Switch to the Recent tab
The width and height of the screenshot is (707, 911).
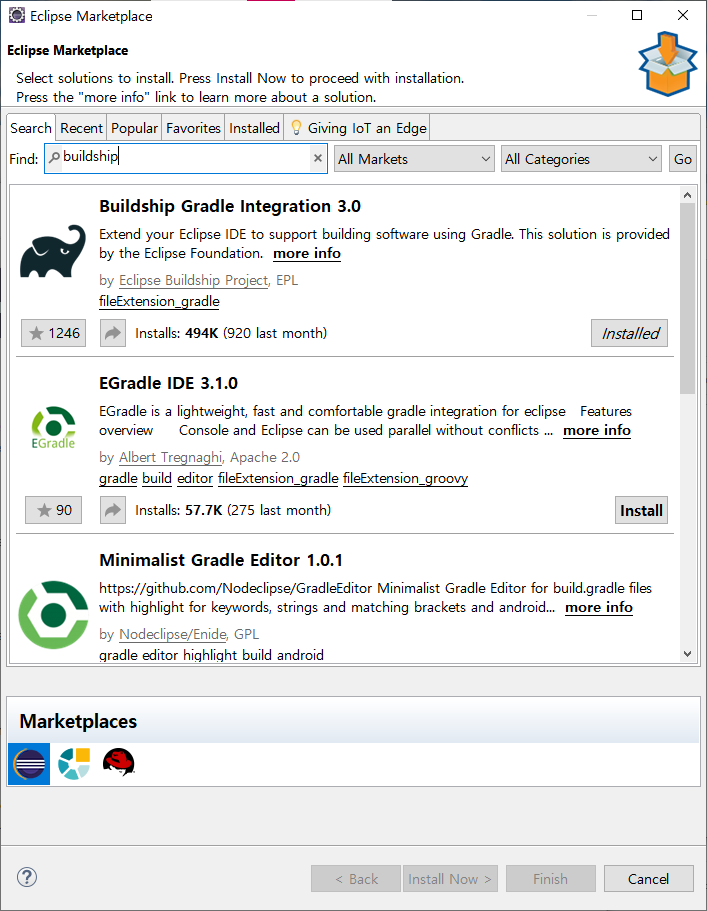[x=81, y=128]
